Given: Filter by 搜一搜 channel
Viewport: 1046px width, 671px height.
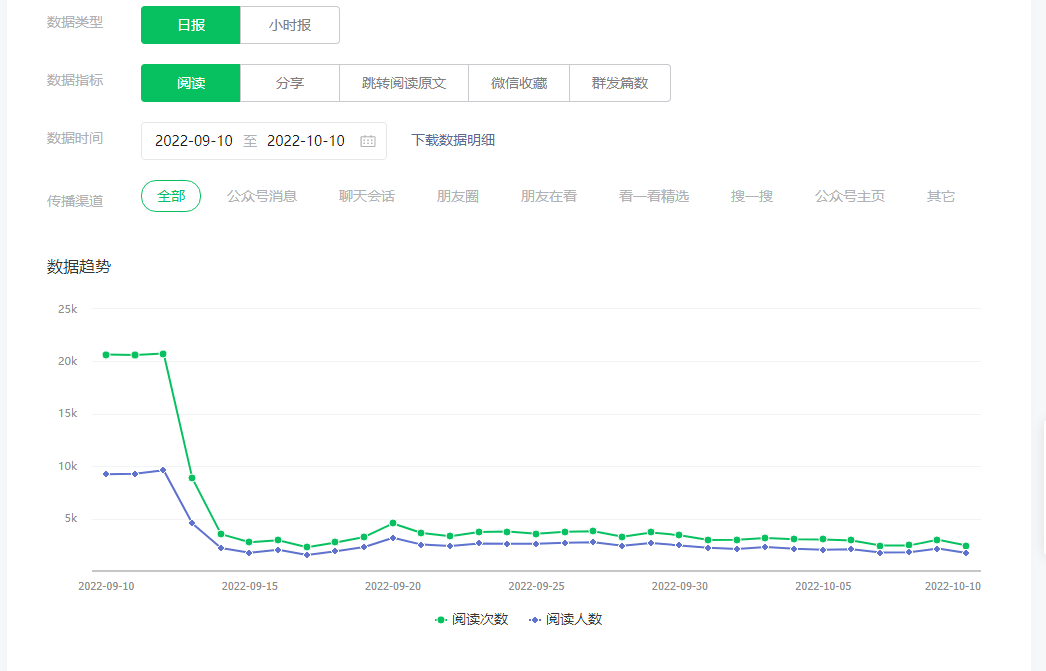Looking at the screenshot, I should pyautogui.click(x=752, y=196).
